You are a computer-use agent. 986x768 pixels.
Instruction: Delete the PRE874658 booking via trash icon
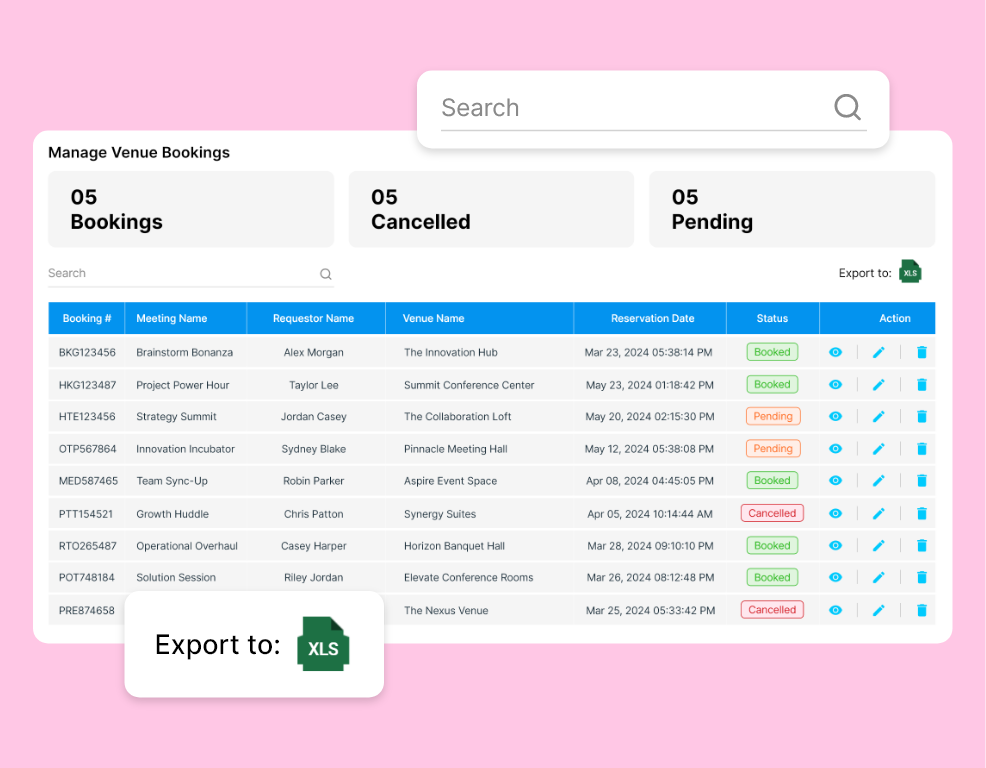pyautogui.click(x=922, y=610)
